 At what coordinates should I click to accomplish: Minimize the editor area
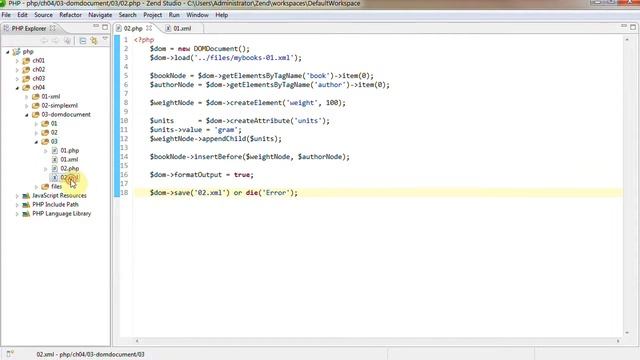tap(624, 27)
